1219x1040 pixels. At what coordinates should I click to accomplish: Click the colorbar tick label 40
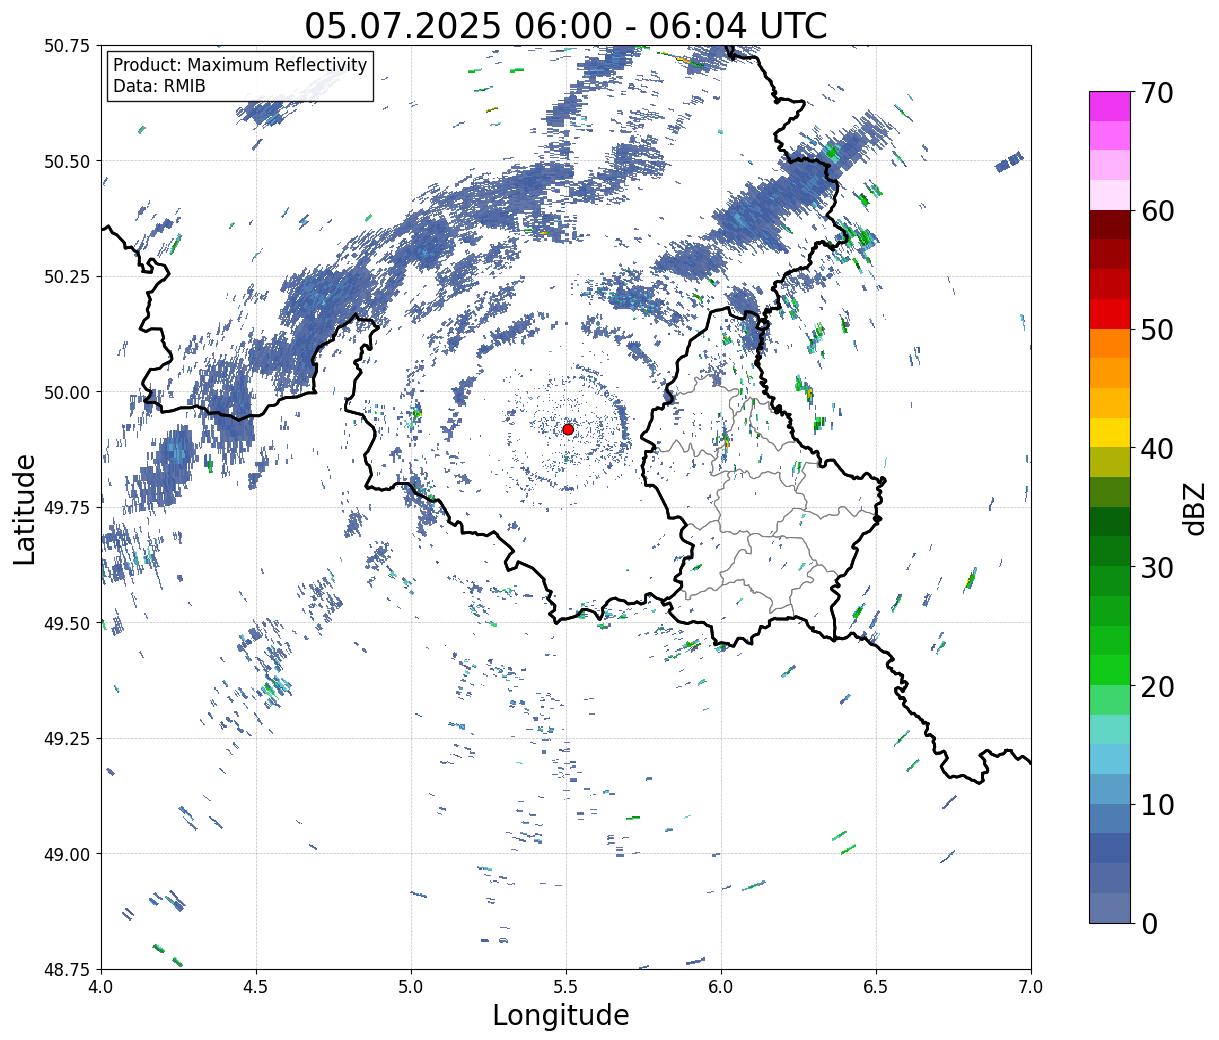point(1157,449)
